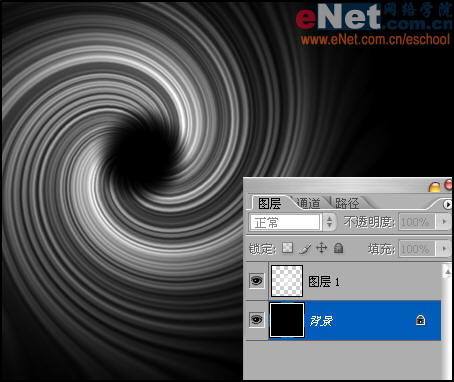Click the orange minimize panel button
The image size is (454, 382).
click(434, 187)
